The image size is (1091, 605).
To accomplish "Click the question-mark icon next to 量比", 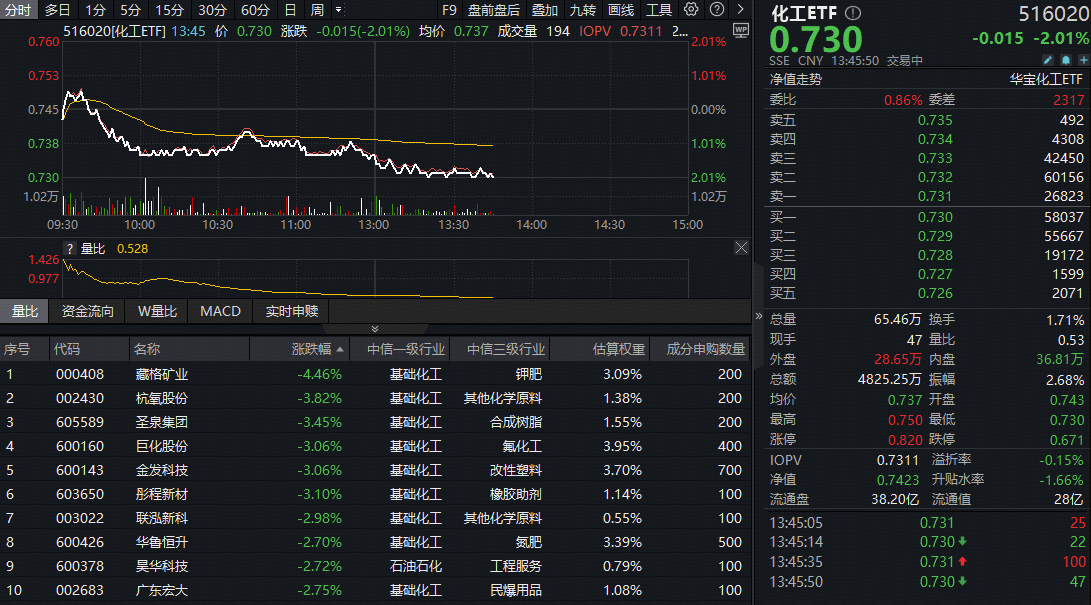I will [x=68, y=247].
